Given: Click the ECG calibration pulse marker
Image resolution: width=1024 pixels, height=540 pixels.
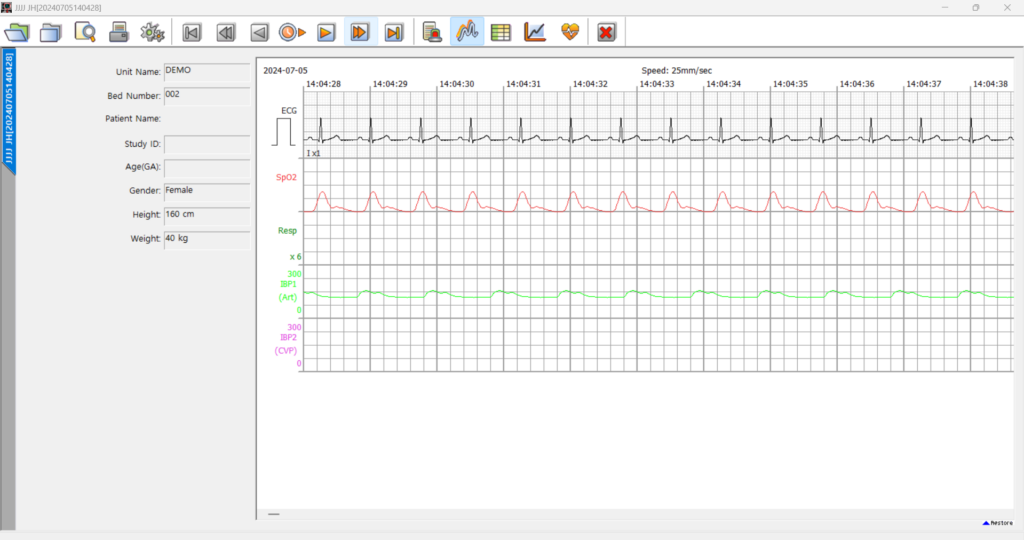Looking at the screenshot, I should [284, 132].
